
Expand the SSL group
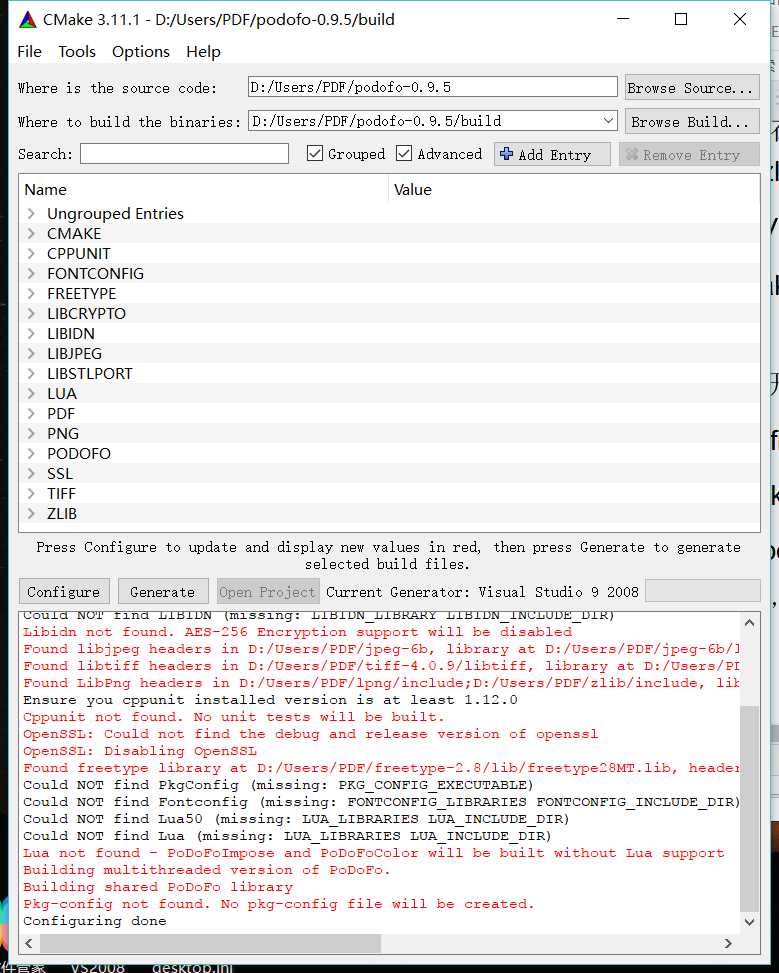tap(31, 473)
